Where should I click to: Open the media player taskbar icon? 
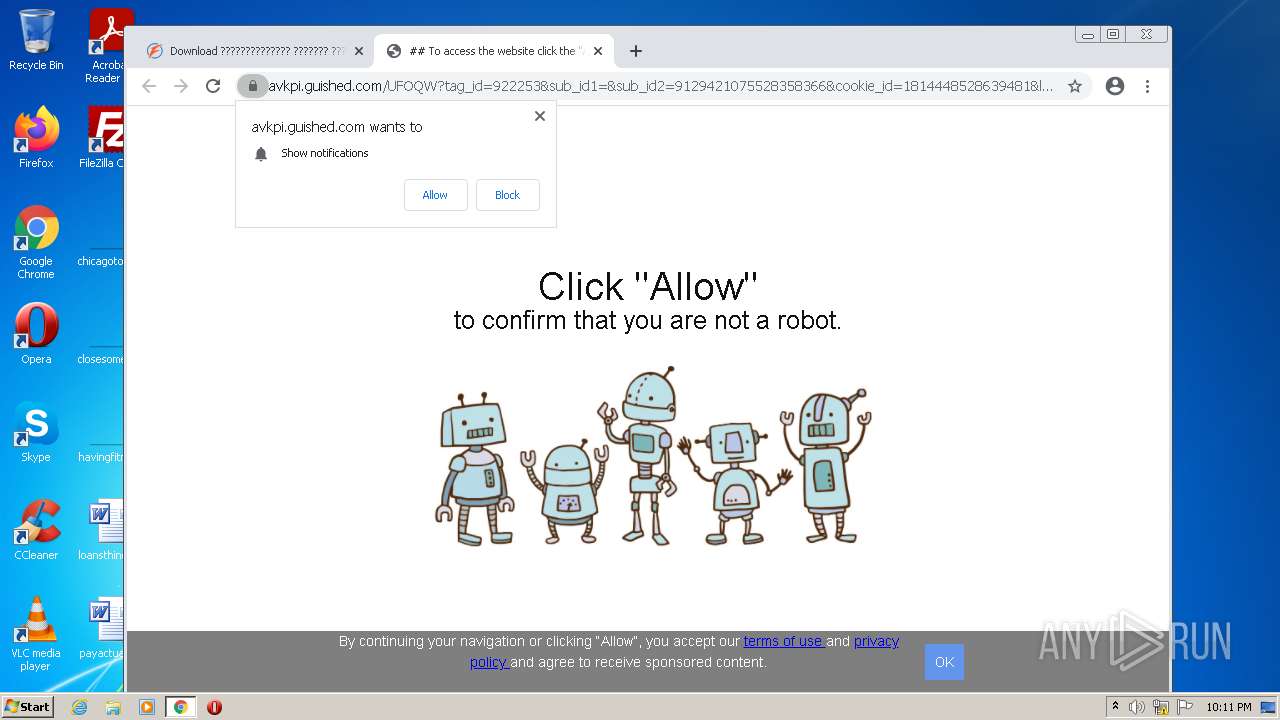(x=147, y=707)
